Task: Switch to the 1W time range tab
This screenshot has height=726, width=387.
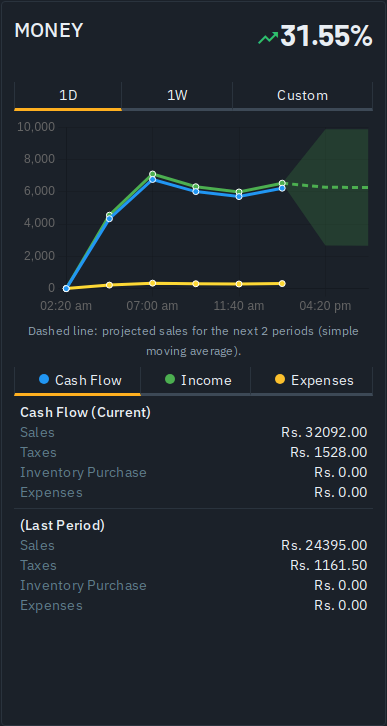Action: tap(177, 96)
